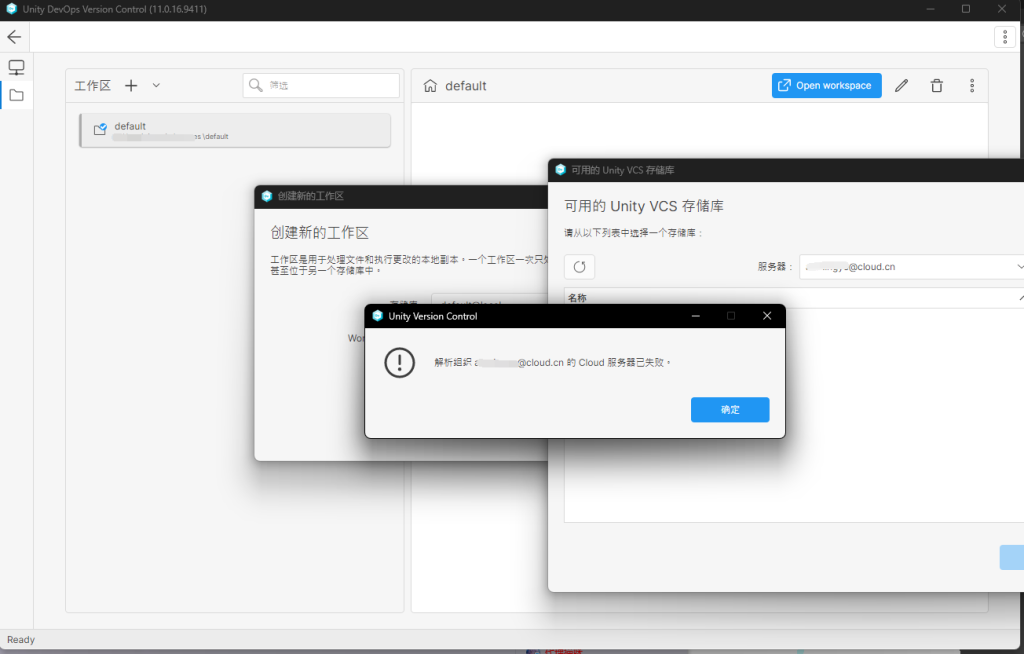Click the plus icon next to 工作区
The height and width of the screenshot is (654, 1024).
point(131,86)
